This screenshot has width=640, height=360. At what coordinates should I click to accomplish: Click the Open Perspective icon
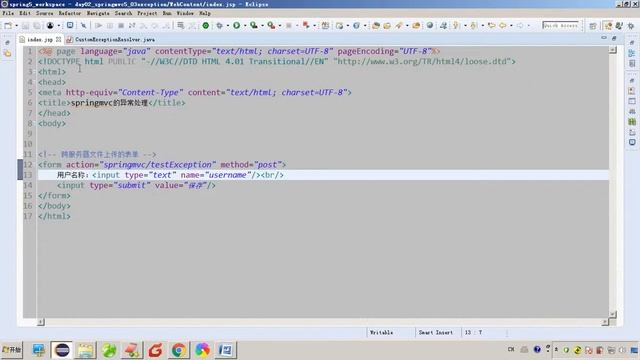[593, 26]
